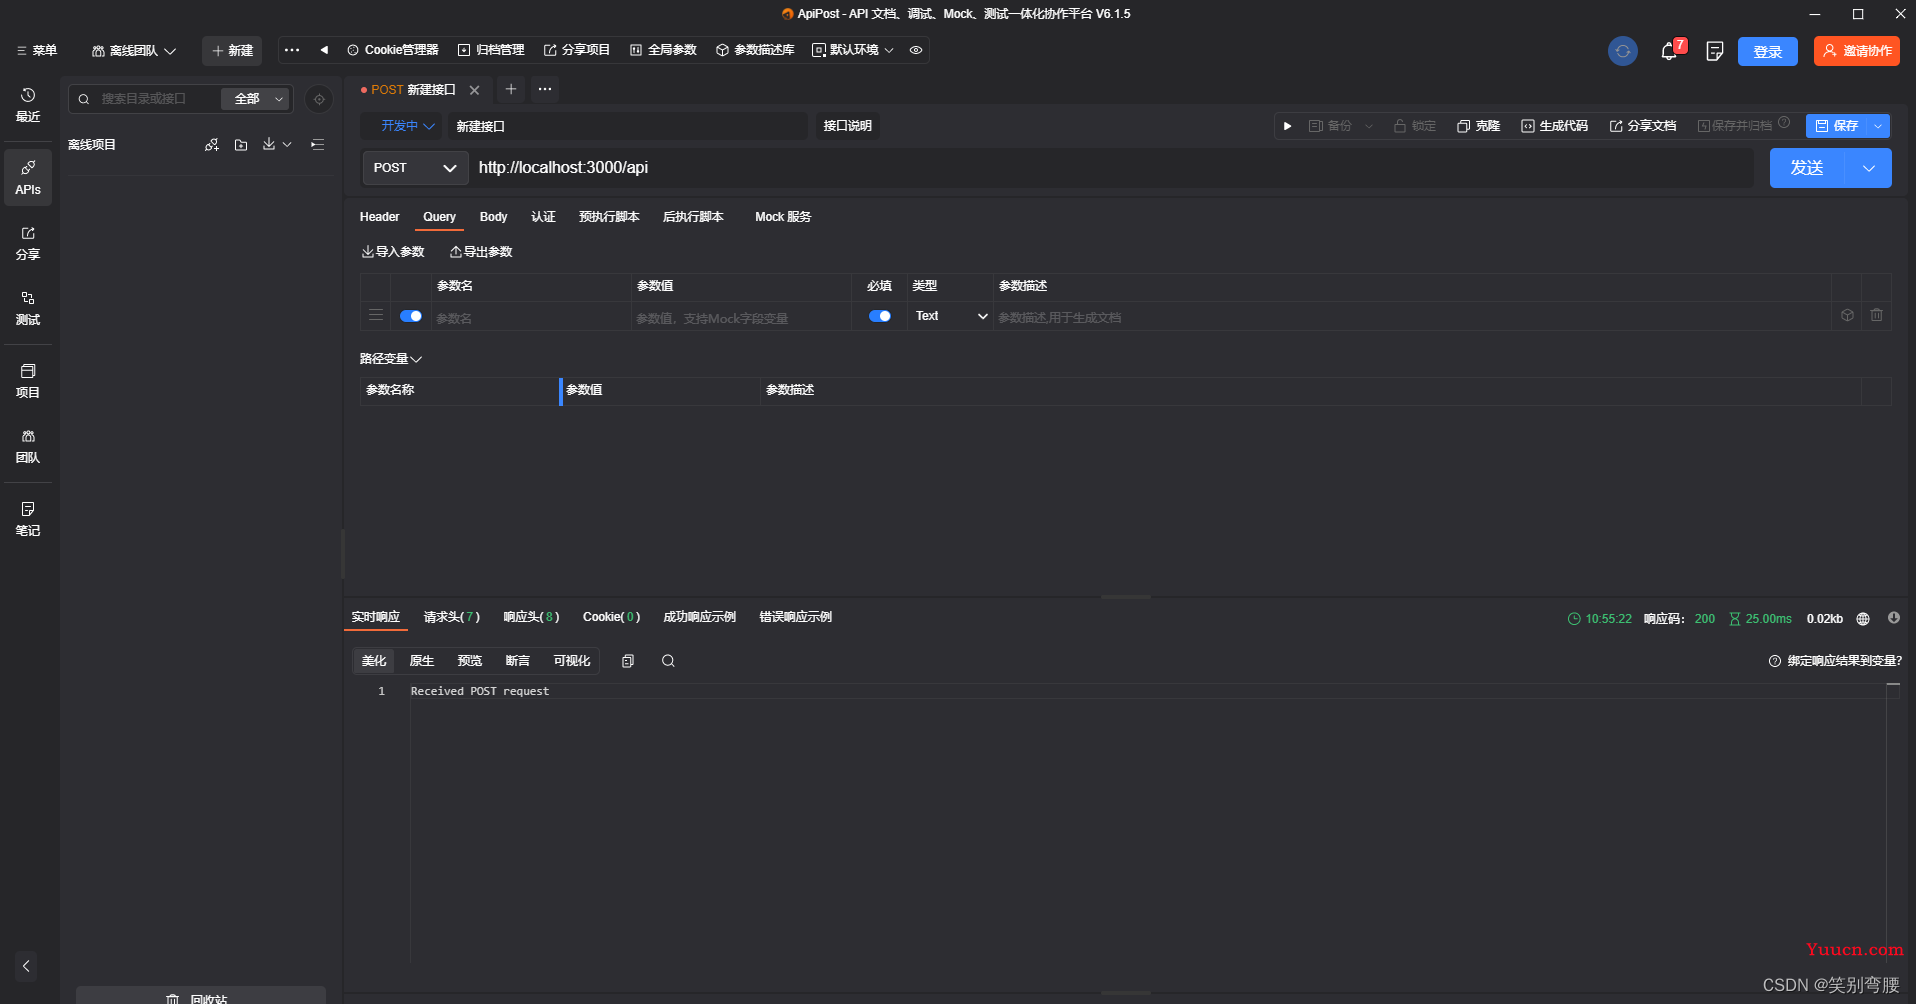Click the locate target icon beside search
1916x1004 pixels.
(x=319, y=99)
